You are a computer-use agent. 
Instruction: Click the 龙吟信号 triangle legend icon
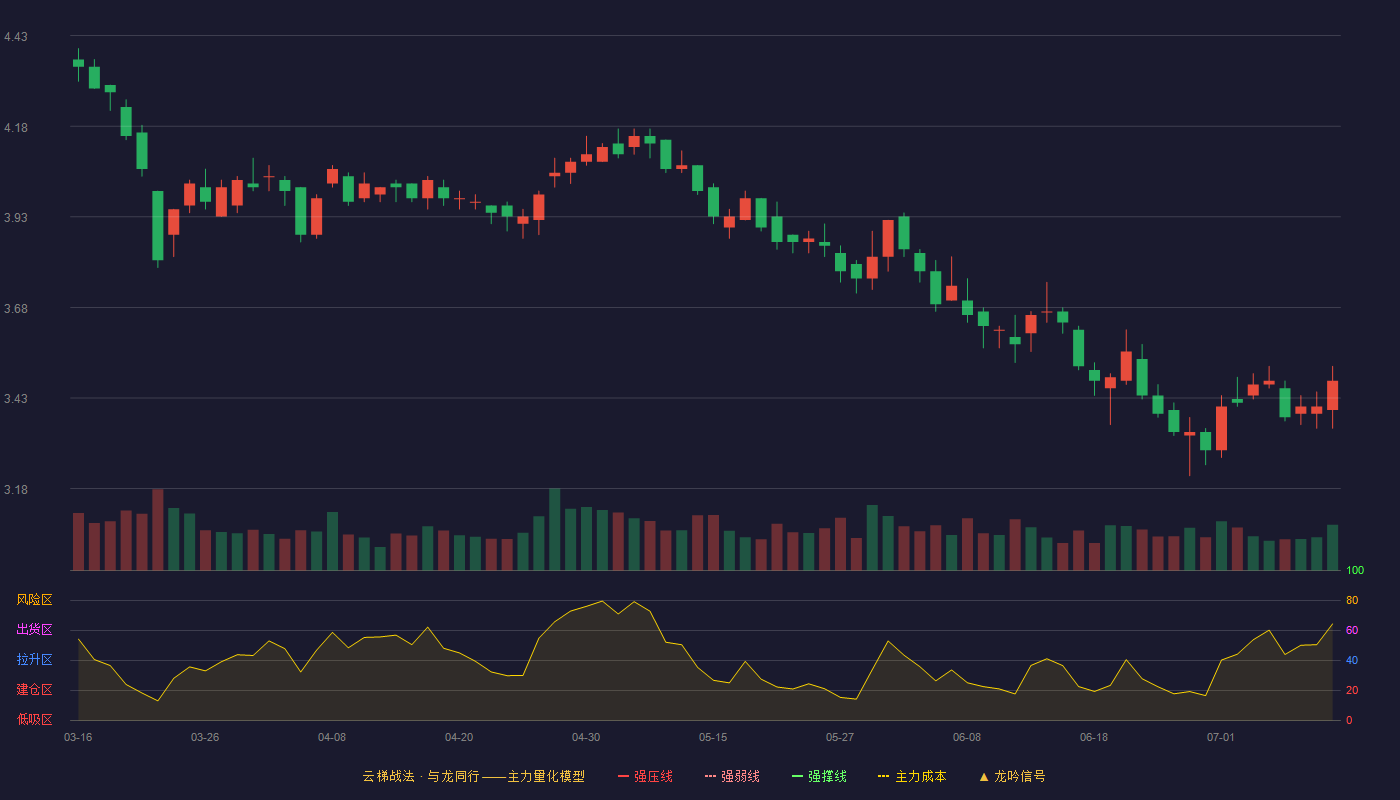click(984, 776)
